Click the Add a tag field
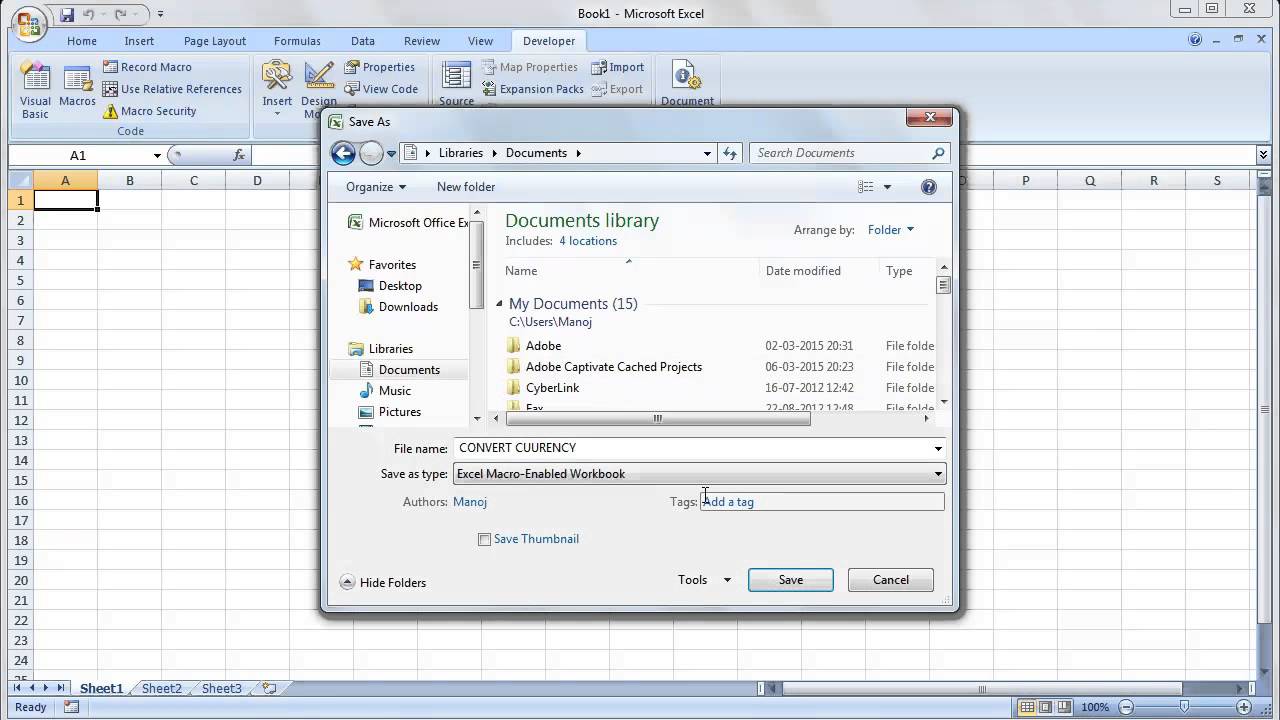 click(822, 502)
